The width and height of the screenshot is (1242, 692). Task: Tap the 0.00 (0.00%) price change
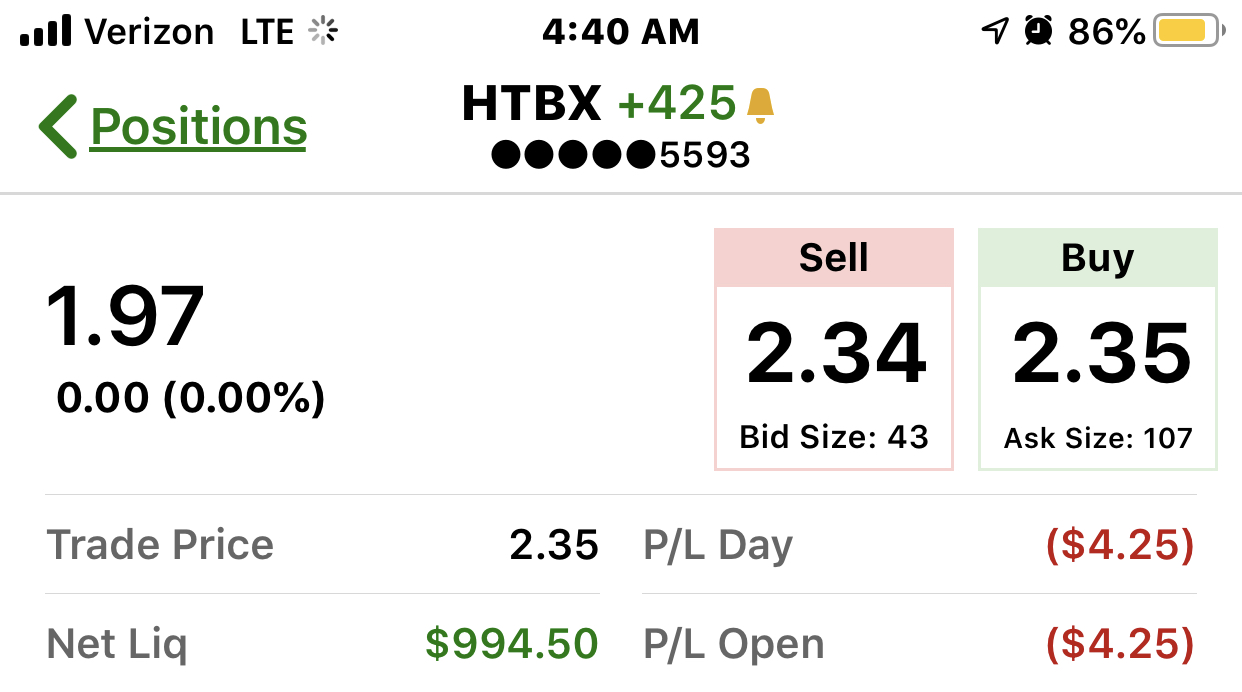[191, 398]
